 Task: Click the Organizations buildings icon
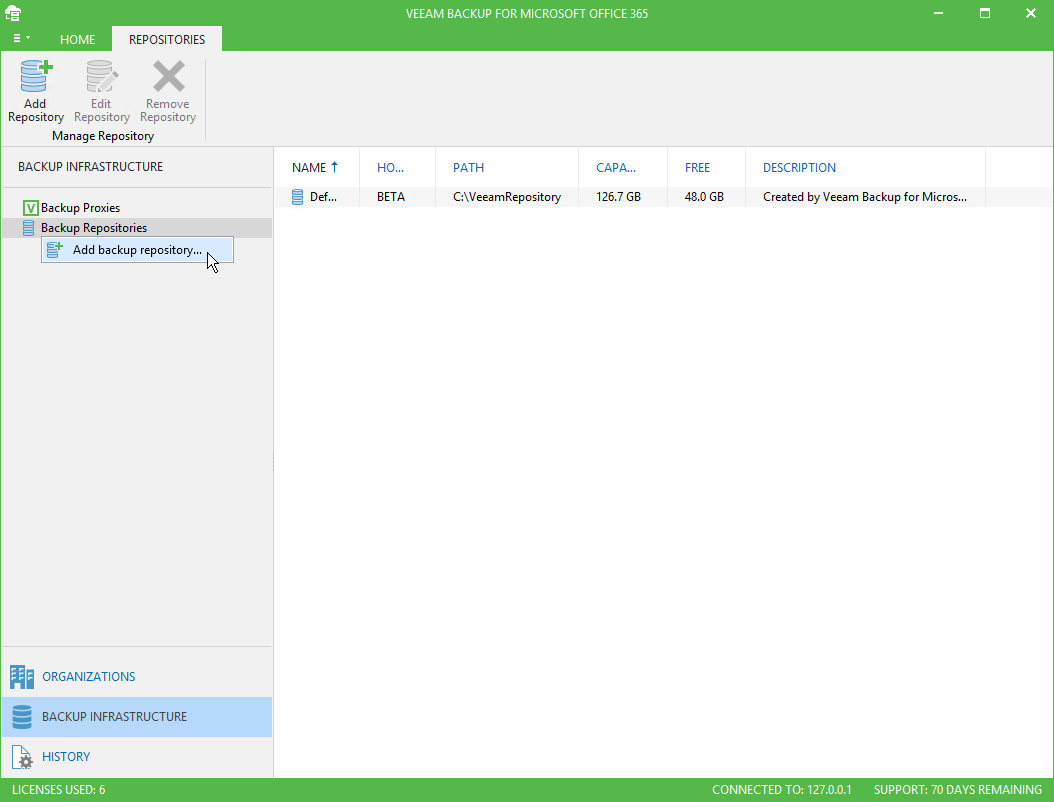tap(22, 677)
